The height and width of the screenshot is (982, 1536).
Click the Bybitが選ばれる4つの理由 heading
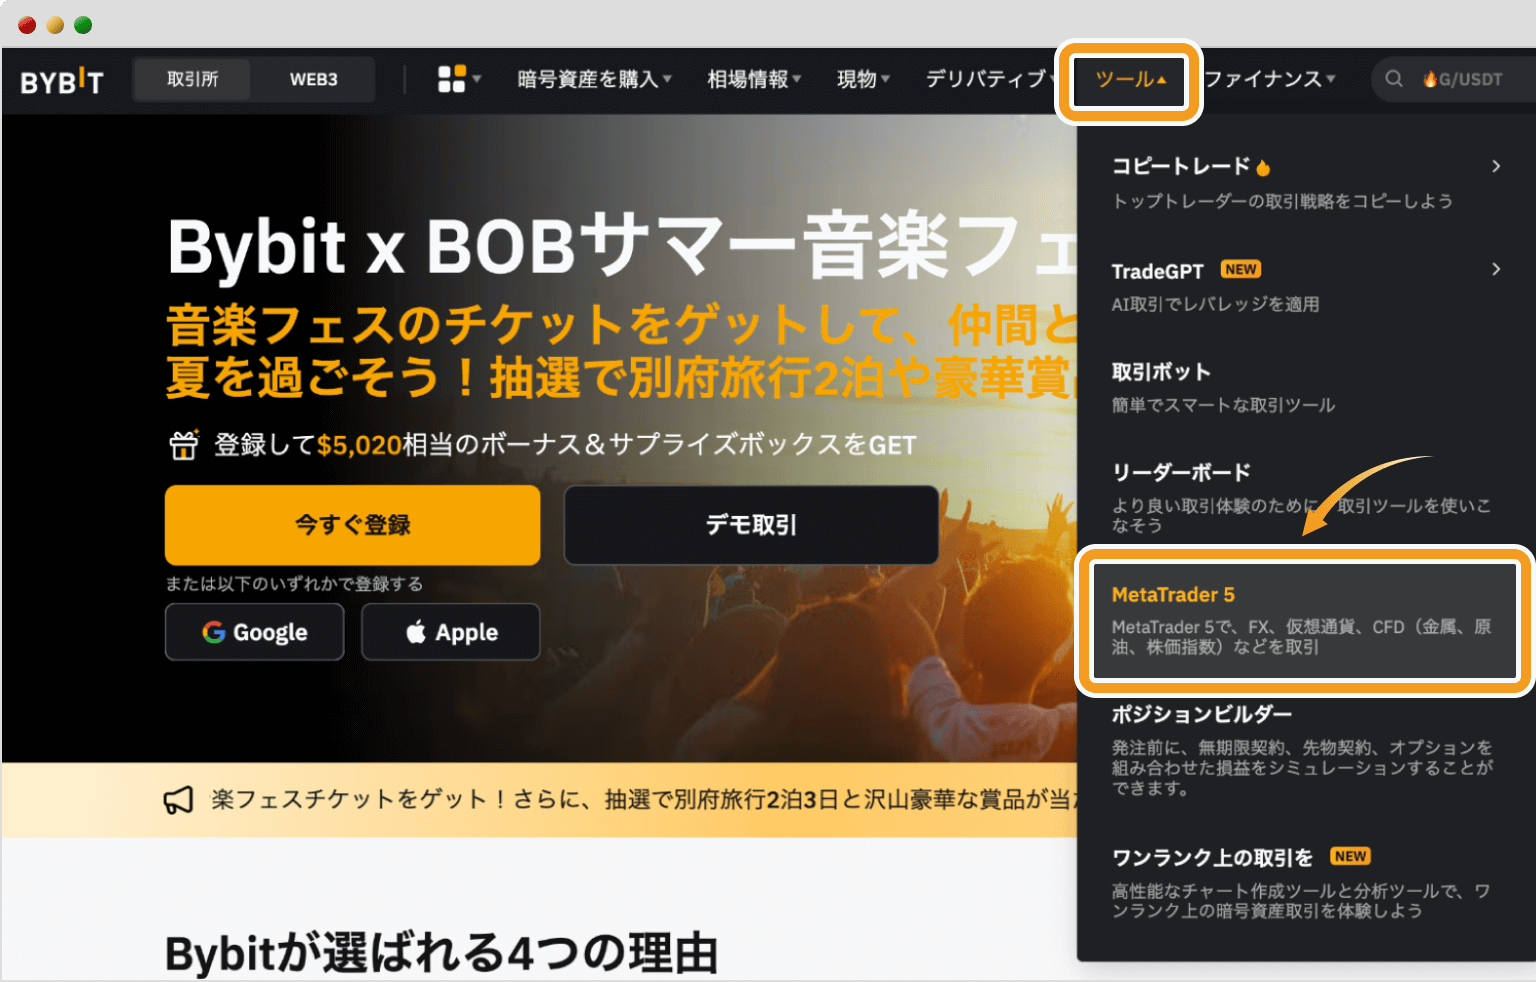pyautogui.click(x=441, y=953)
